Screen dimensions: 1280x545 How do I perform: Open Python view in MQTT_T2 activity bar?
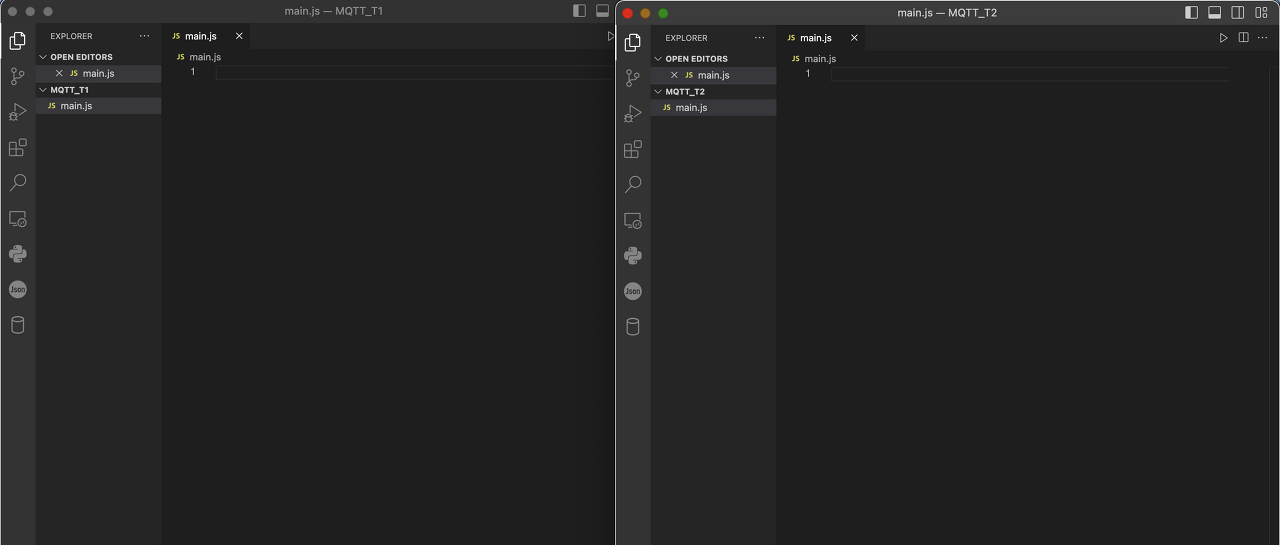[632, 256]
